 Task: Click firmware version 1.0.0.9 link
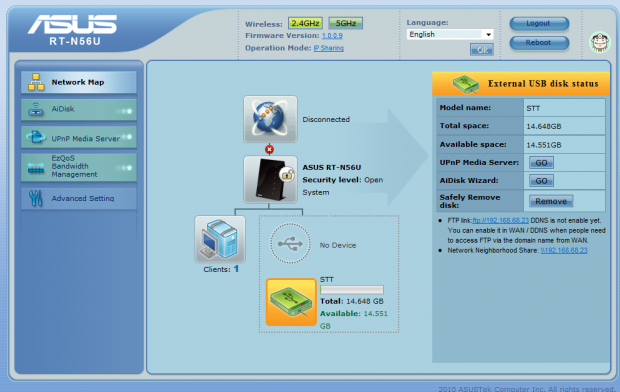[x=332, y=36]
